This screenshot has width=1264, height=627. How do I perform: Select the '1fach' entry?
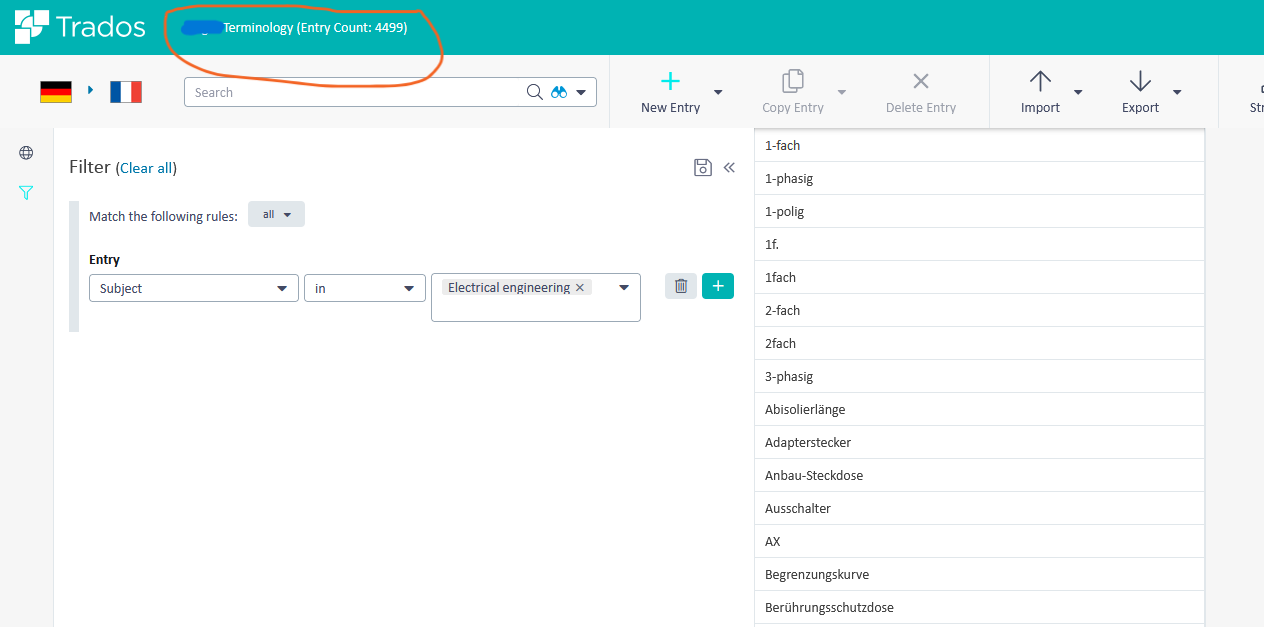point(979,277)
